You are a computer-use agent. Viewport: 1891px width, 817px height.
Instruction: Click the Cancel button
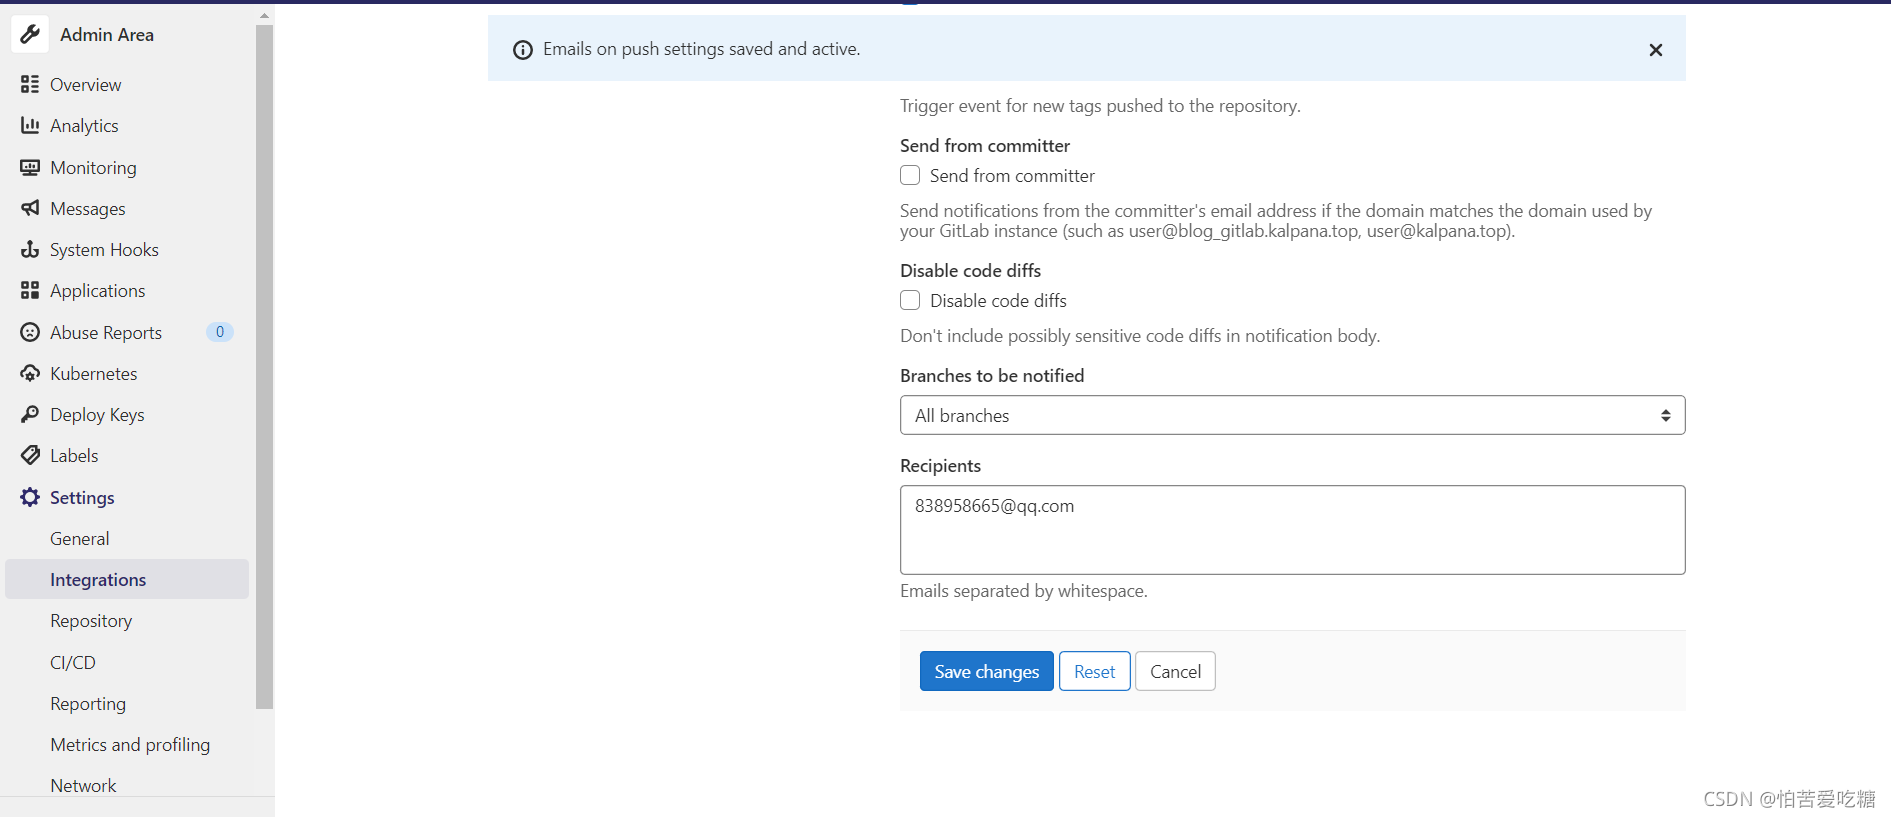(x=1175, y=671)
